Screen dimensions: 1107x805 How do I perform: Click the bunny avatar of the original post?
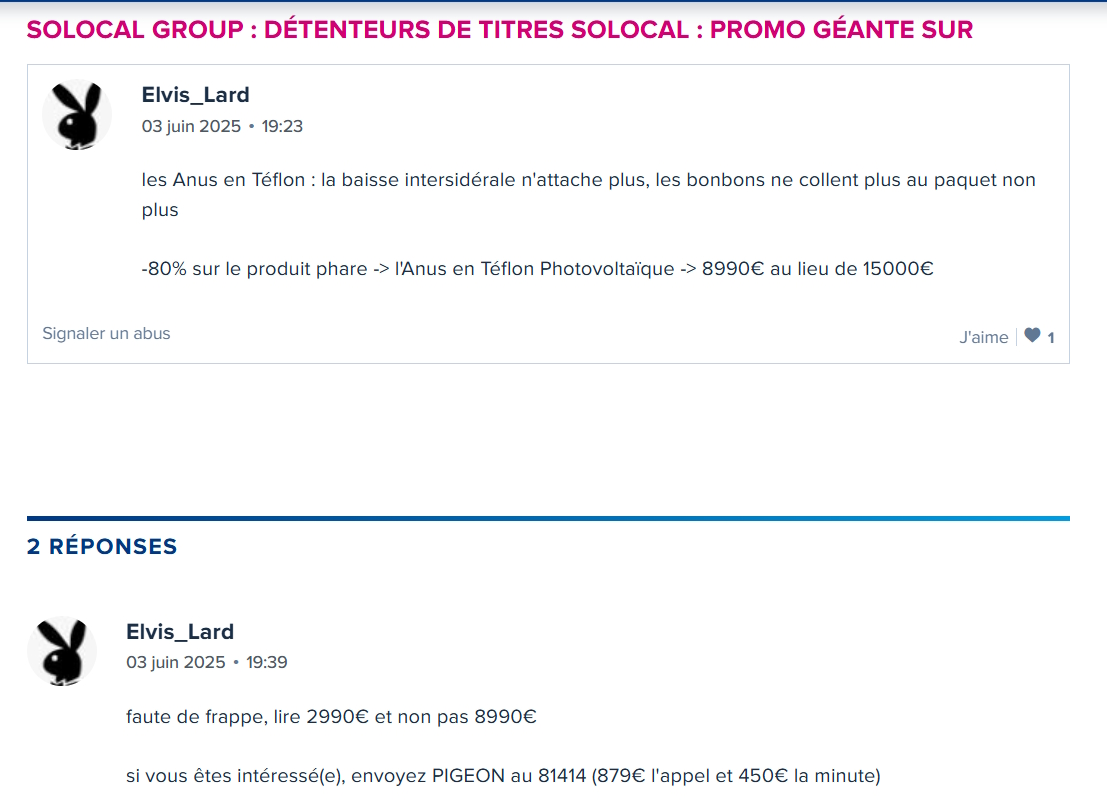tap(77, 115)
